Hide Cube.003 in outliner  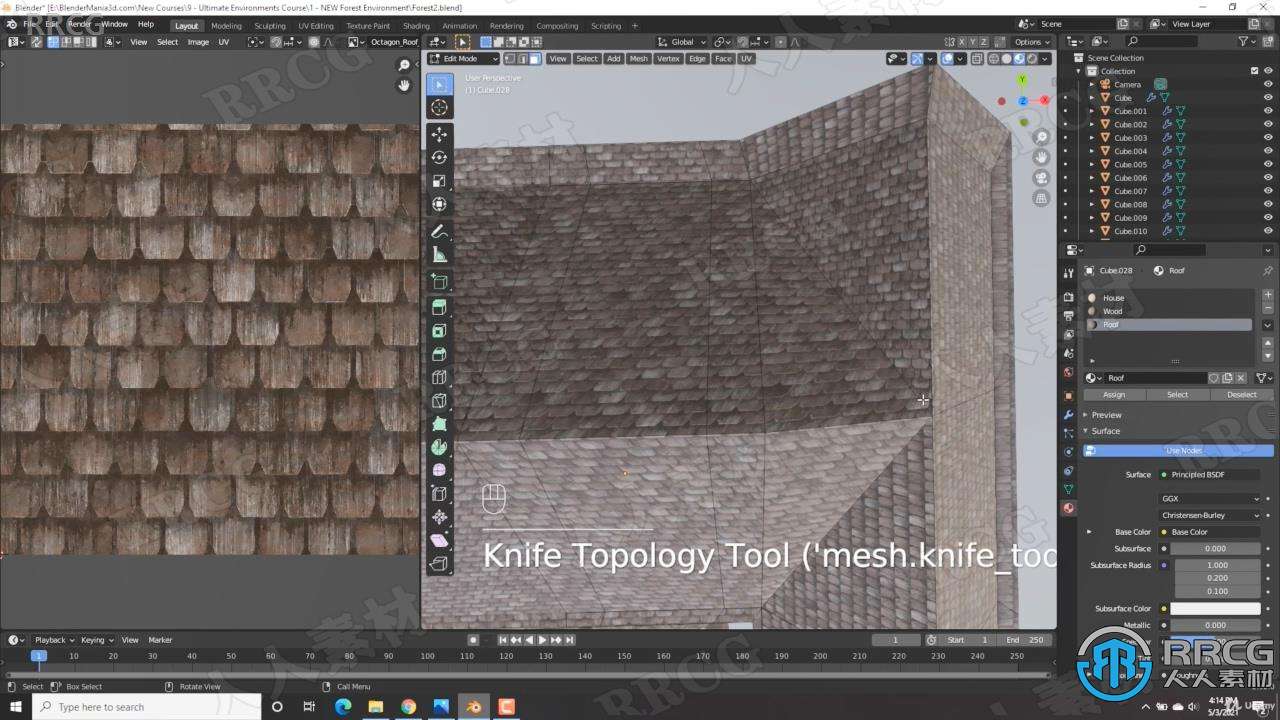click(x=1266, y=138)
